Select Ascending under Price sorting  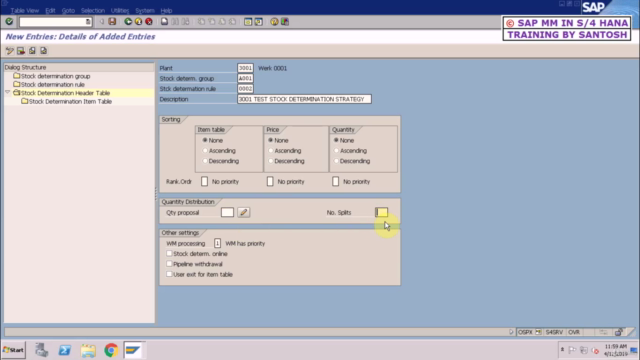click(271, 151)
